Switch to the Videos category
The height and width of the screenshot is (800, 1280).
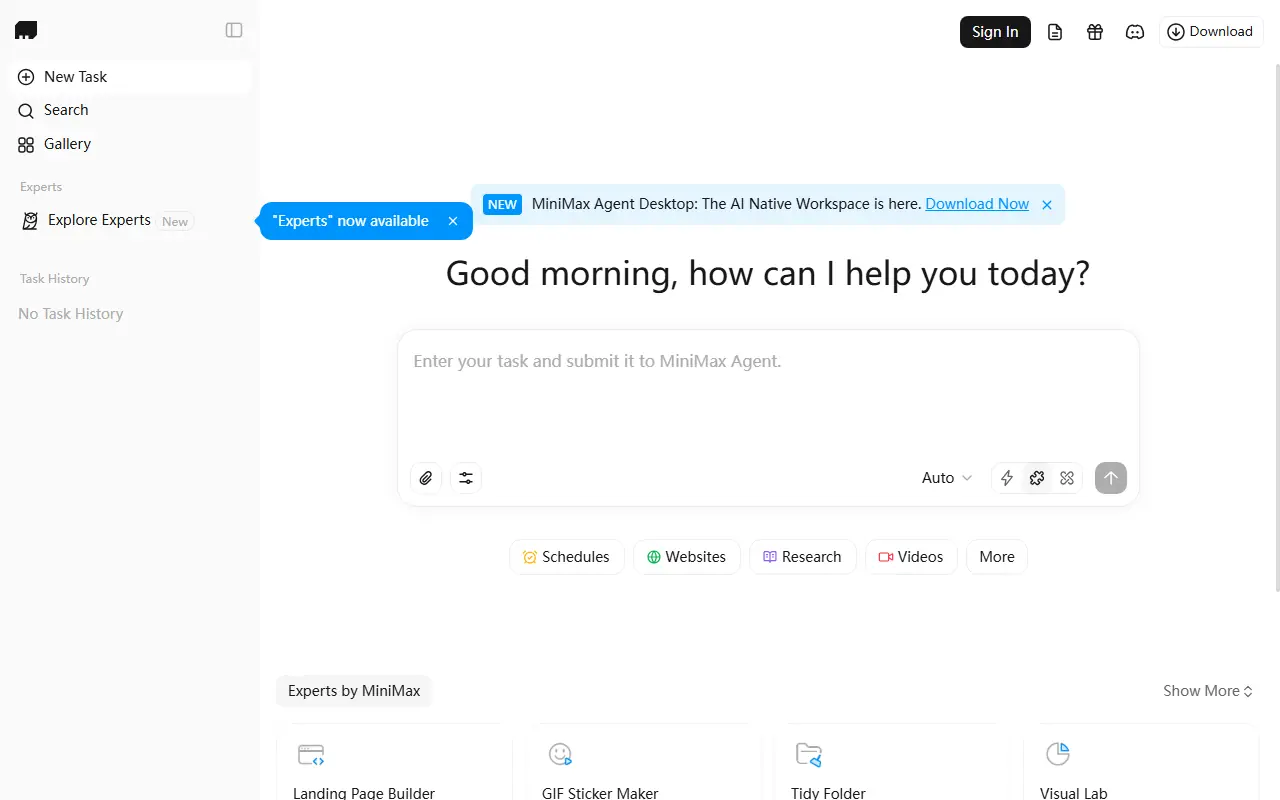pyautogui.click(x=911, y=557)
